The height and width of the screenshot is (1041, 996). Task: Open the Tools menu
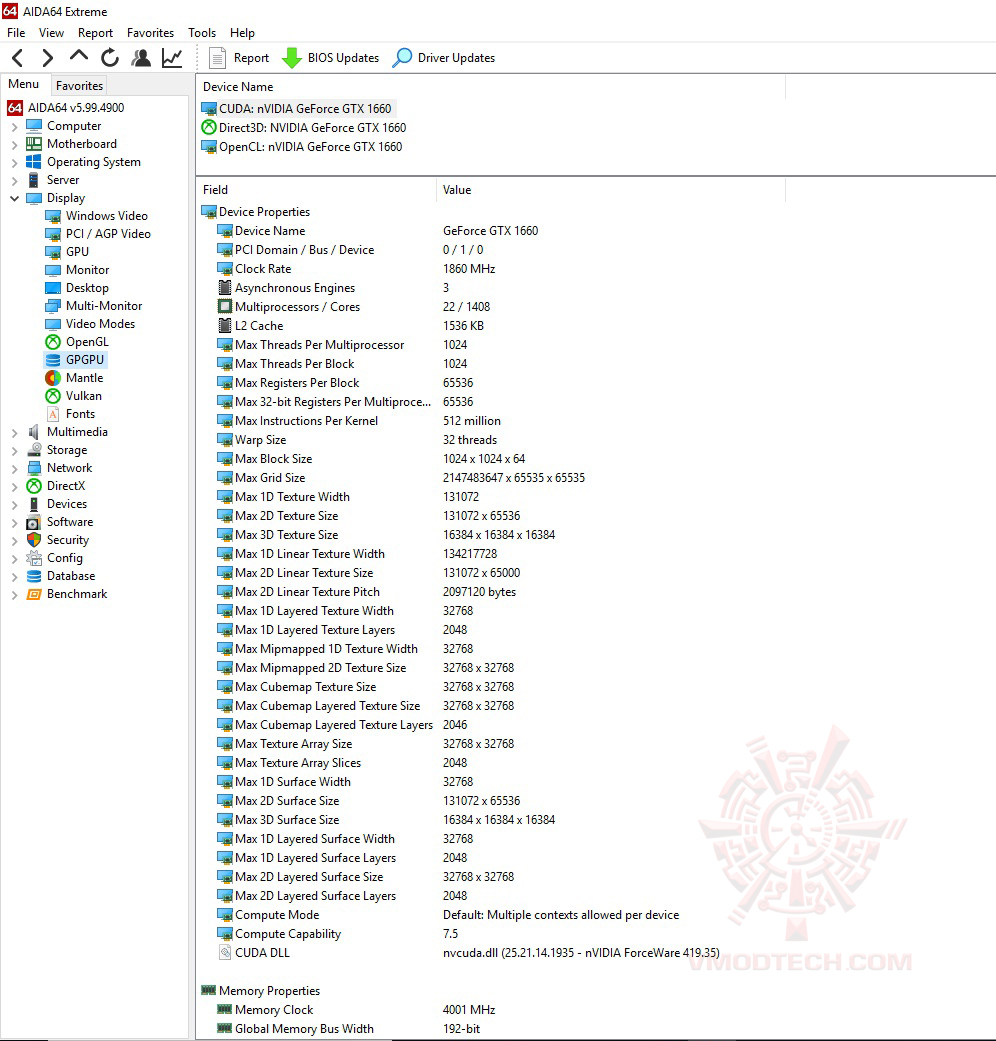(x=202, y=33)
